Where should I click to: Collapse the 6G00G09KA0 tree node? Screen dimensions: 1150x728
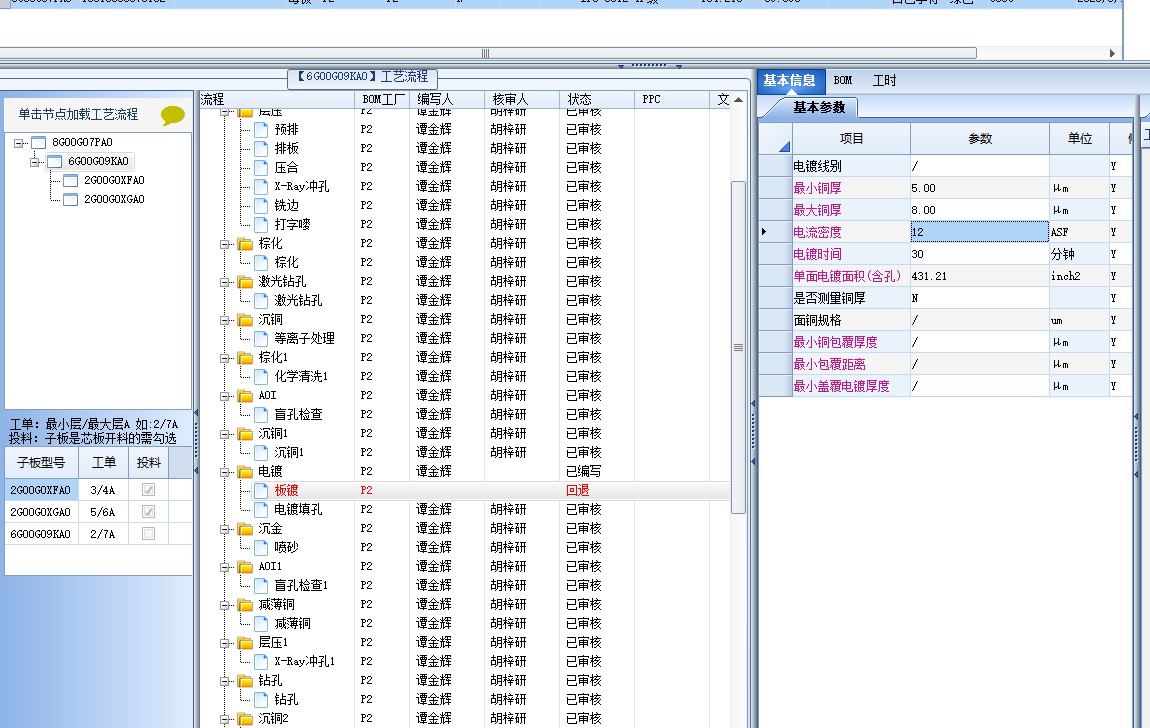coord(34,162)
